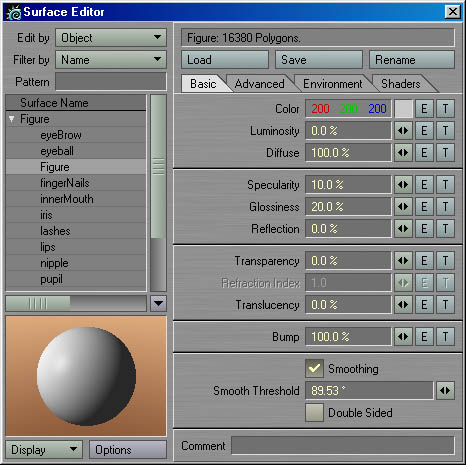Click the Rename button
The width and height of the screenshot is (466, 465).
(412, 60)
